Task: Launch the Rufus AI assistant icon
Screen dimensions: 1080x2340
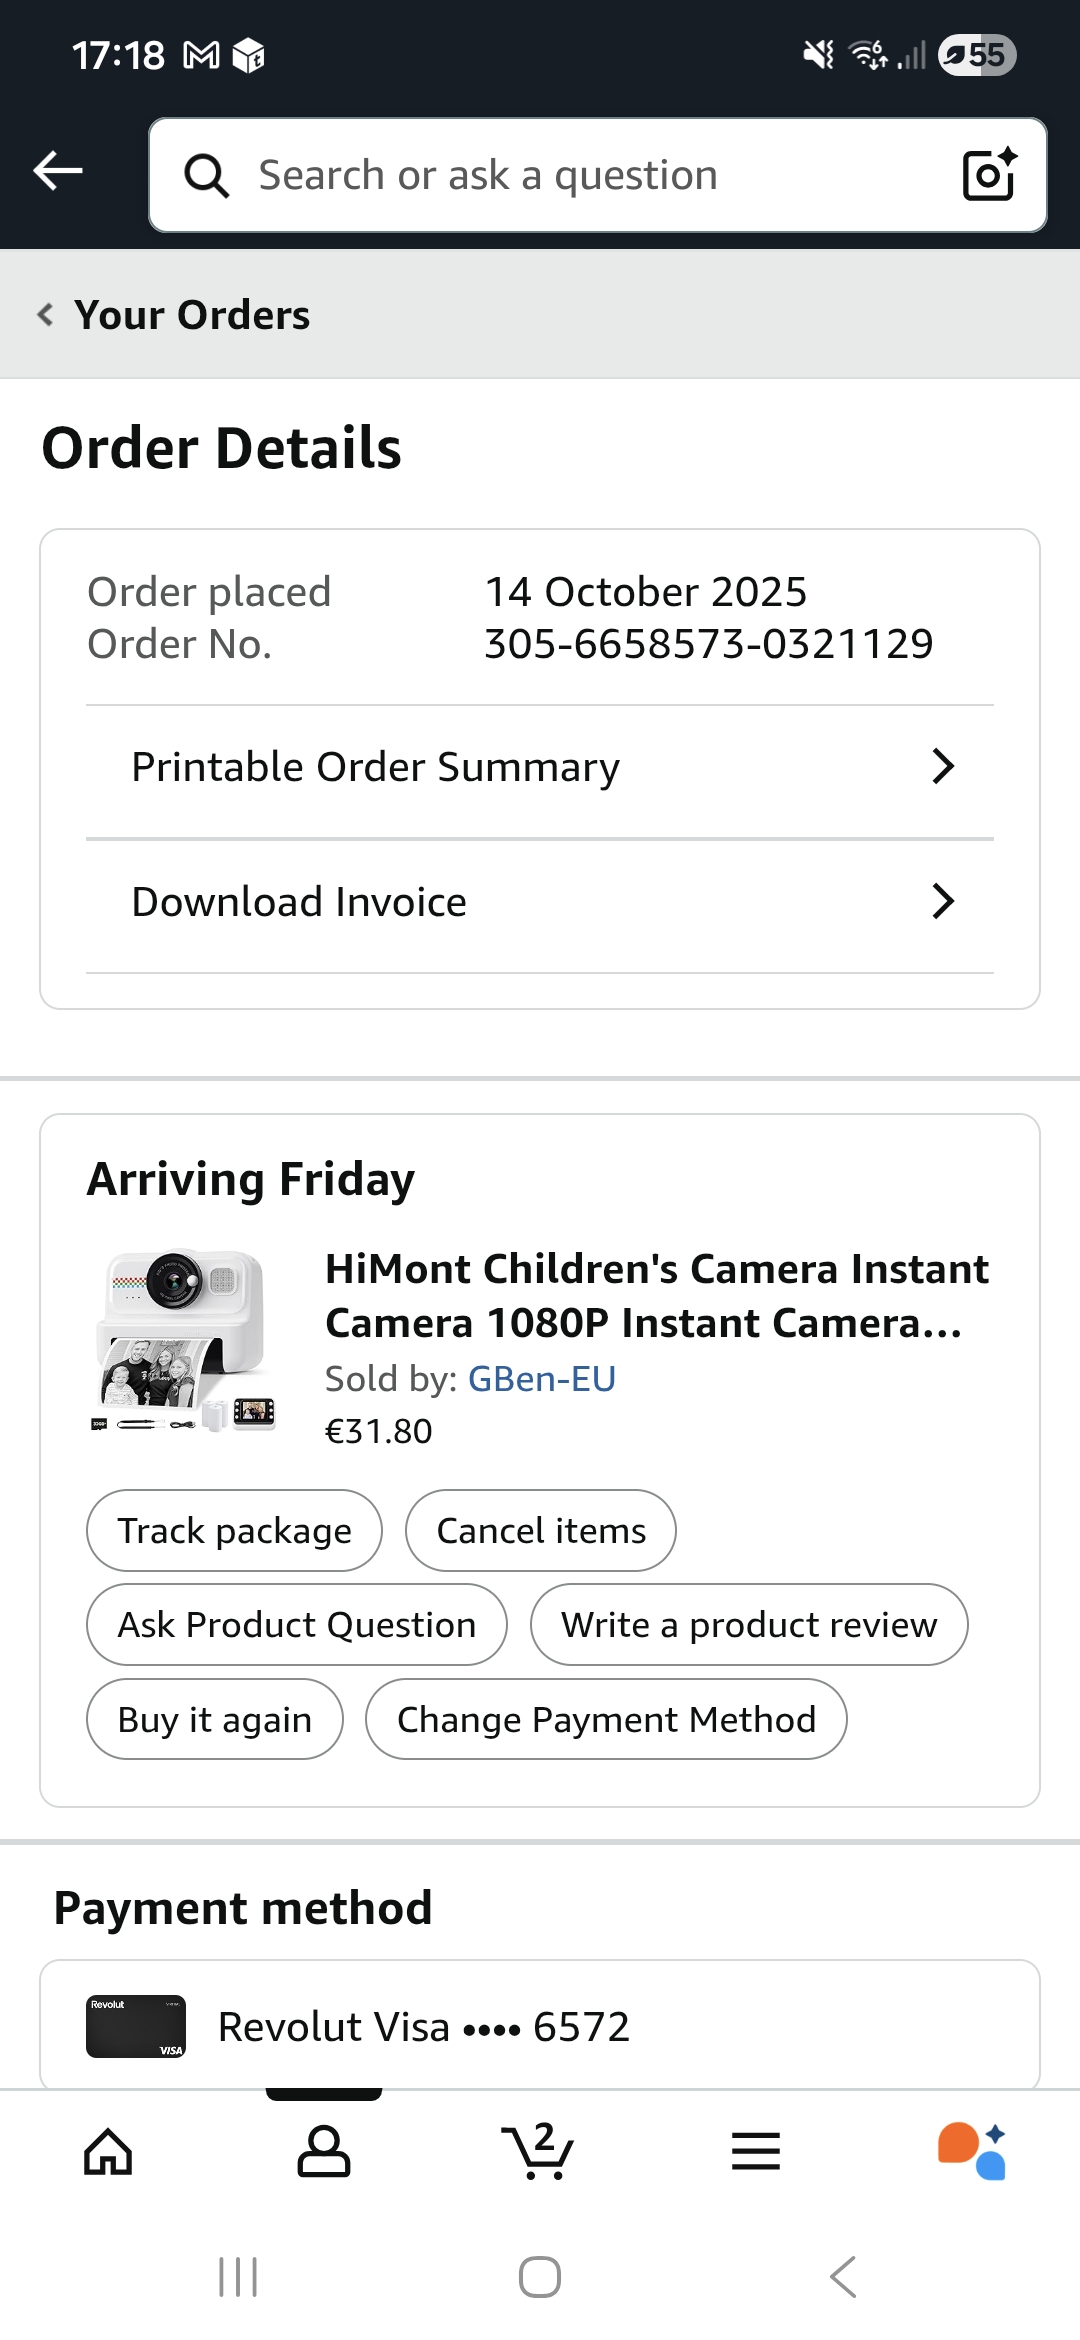Action: 972,2152
